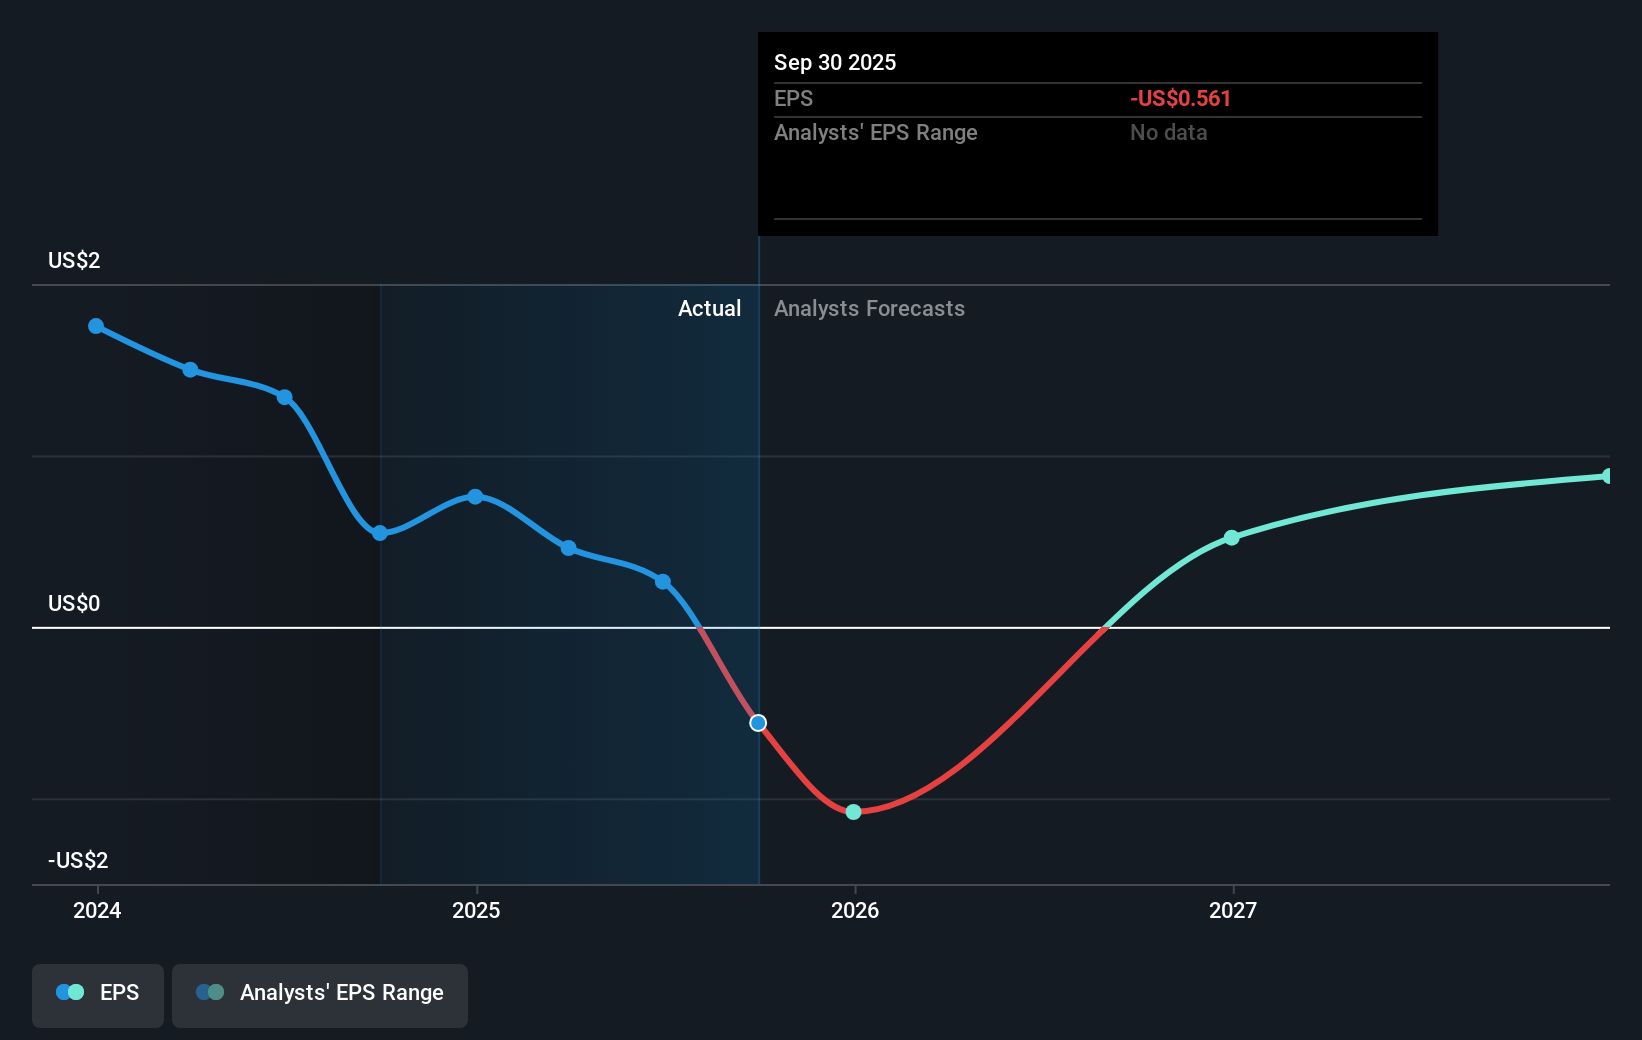Click the 'No data' EPS range value
The width and height of the screenshot is (1642, 1040).
pyautogui.click(x=1168, y=132)
